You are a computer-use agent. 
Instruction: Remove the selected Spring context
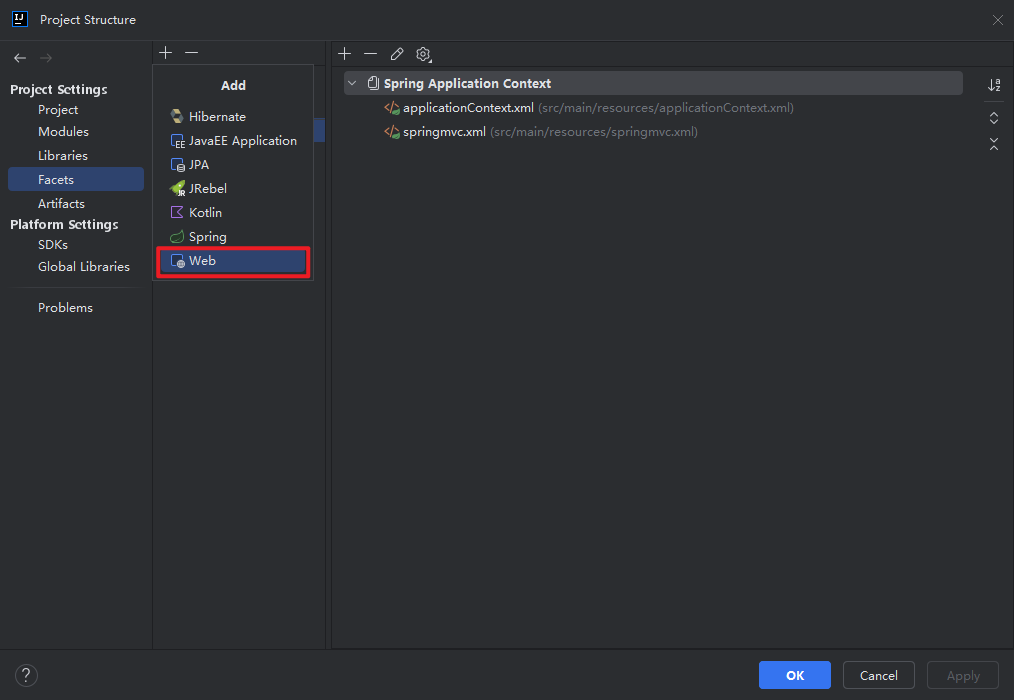(x=371, y=54)
